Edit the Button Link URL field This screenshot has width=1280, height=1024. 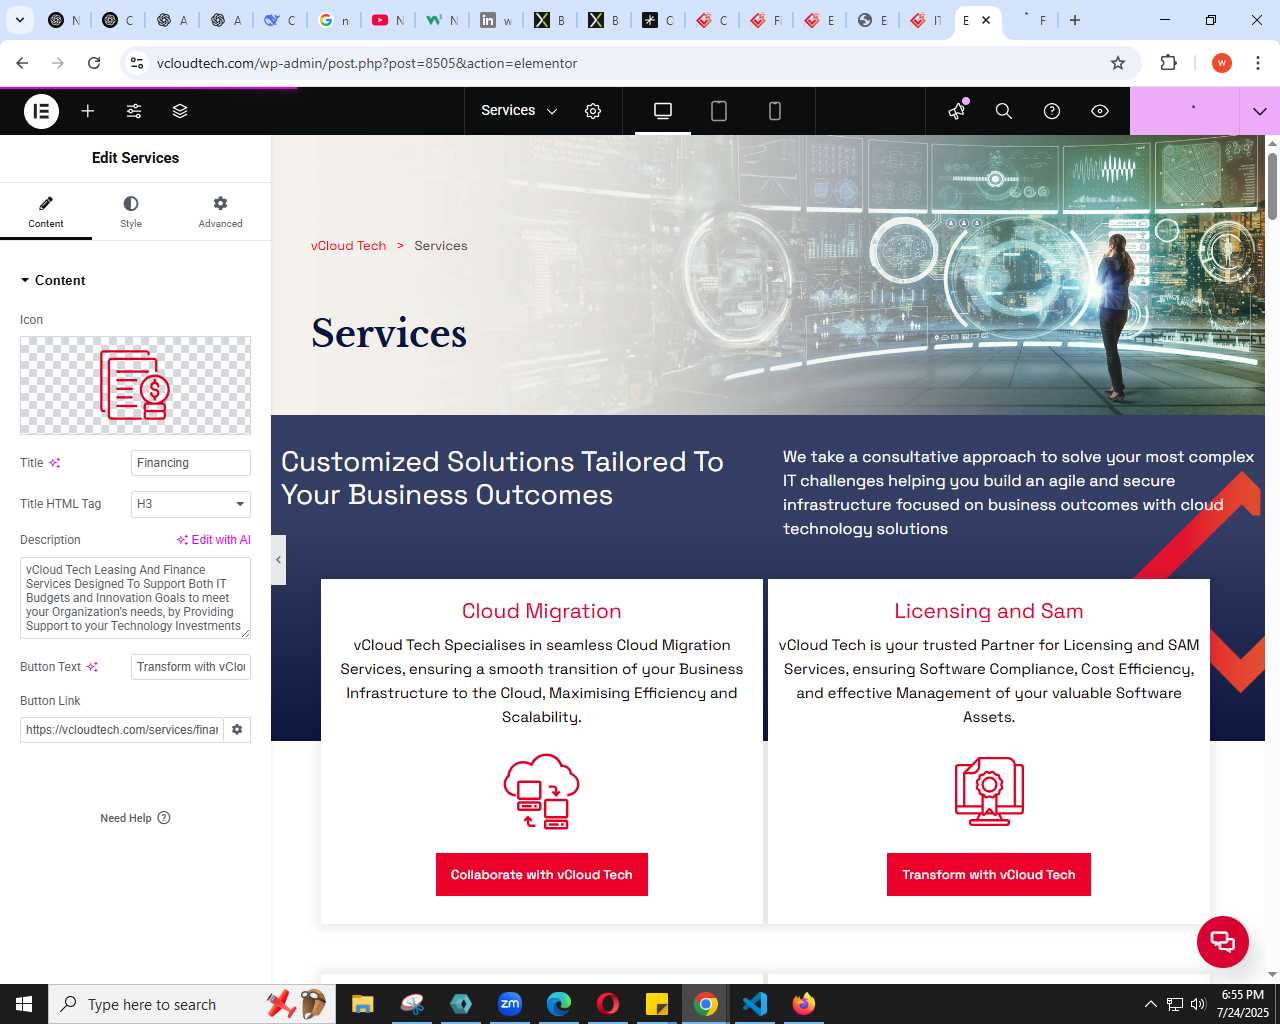122,730
